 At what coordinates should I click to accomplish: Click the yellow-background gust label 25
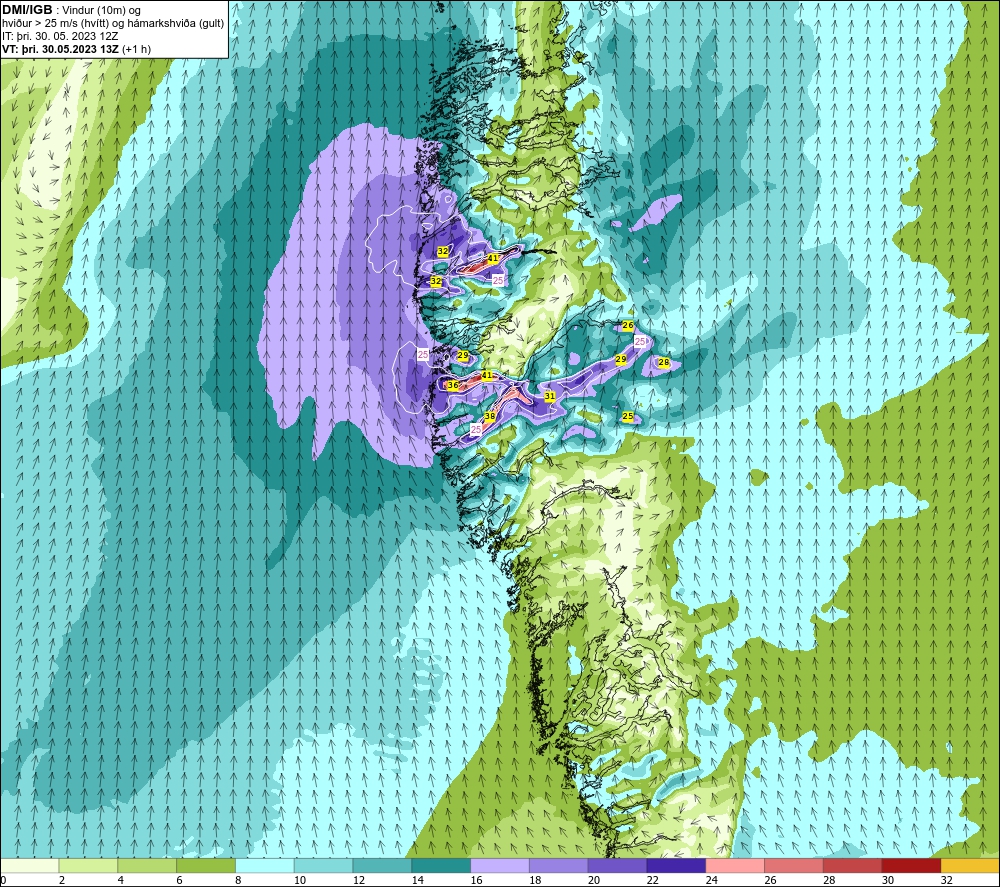pos(628,416)
